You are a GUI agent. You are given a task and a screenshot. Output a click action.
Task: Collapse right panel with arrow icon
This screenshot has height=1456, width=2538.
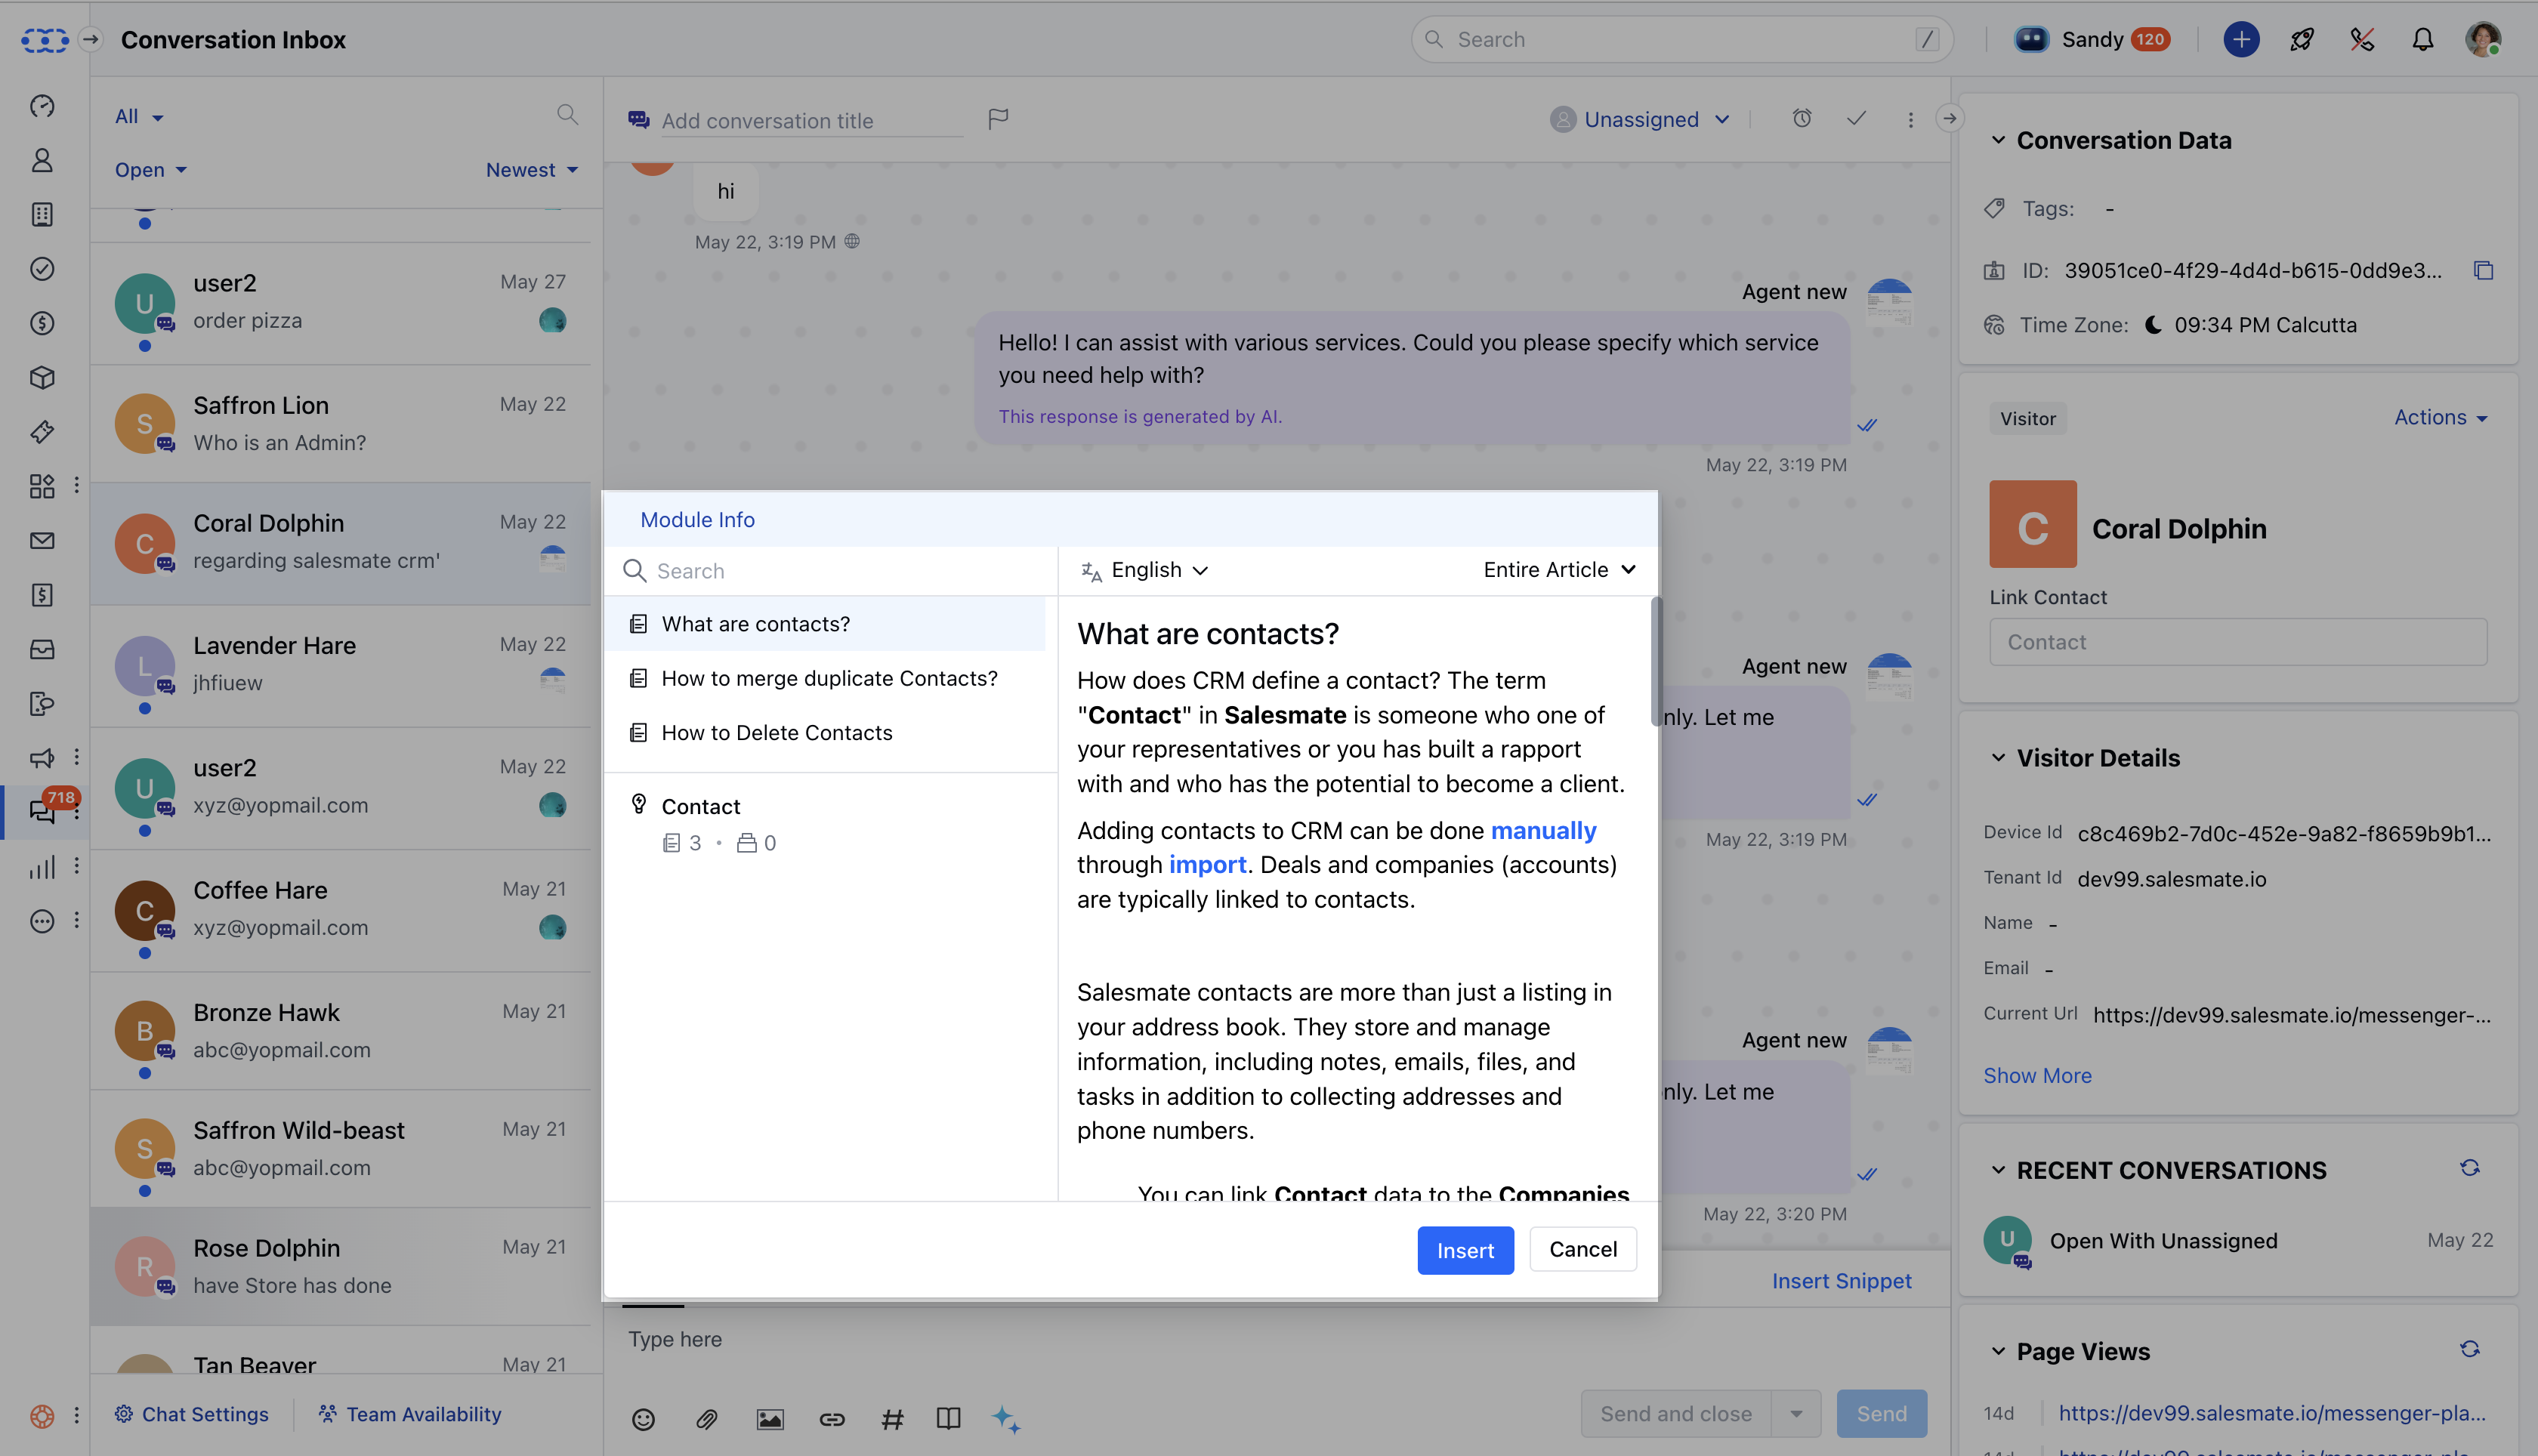point(1949,119)
